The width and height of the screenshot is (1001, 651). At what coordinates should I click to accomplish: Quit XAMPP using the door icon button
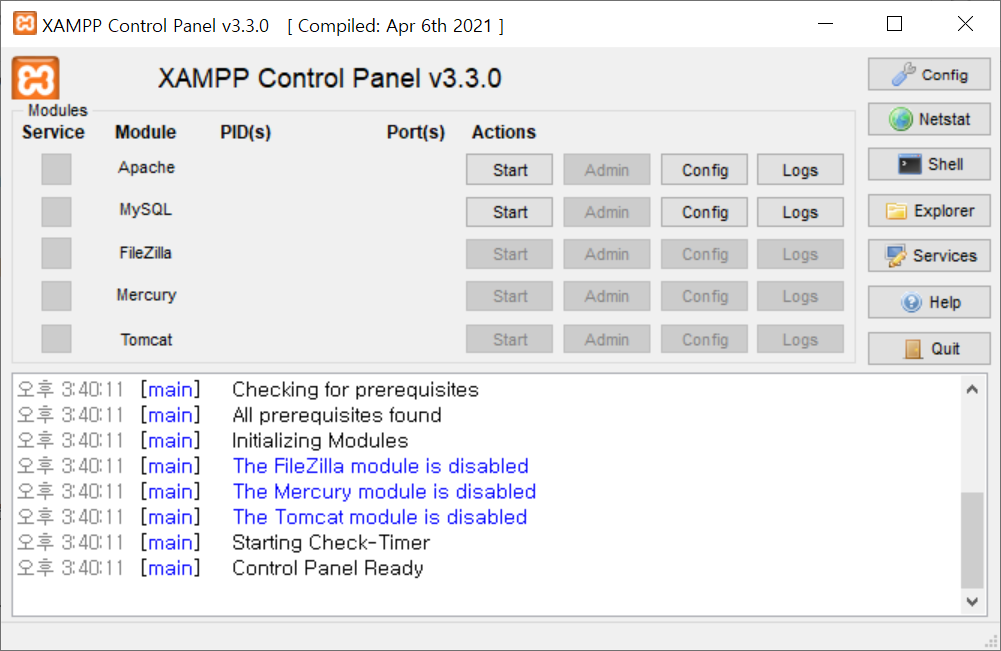[929, 348]
